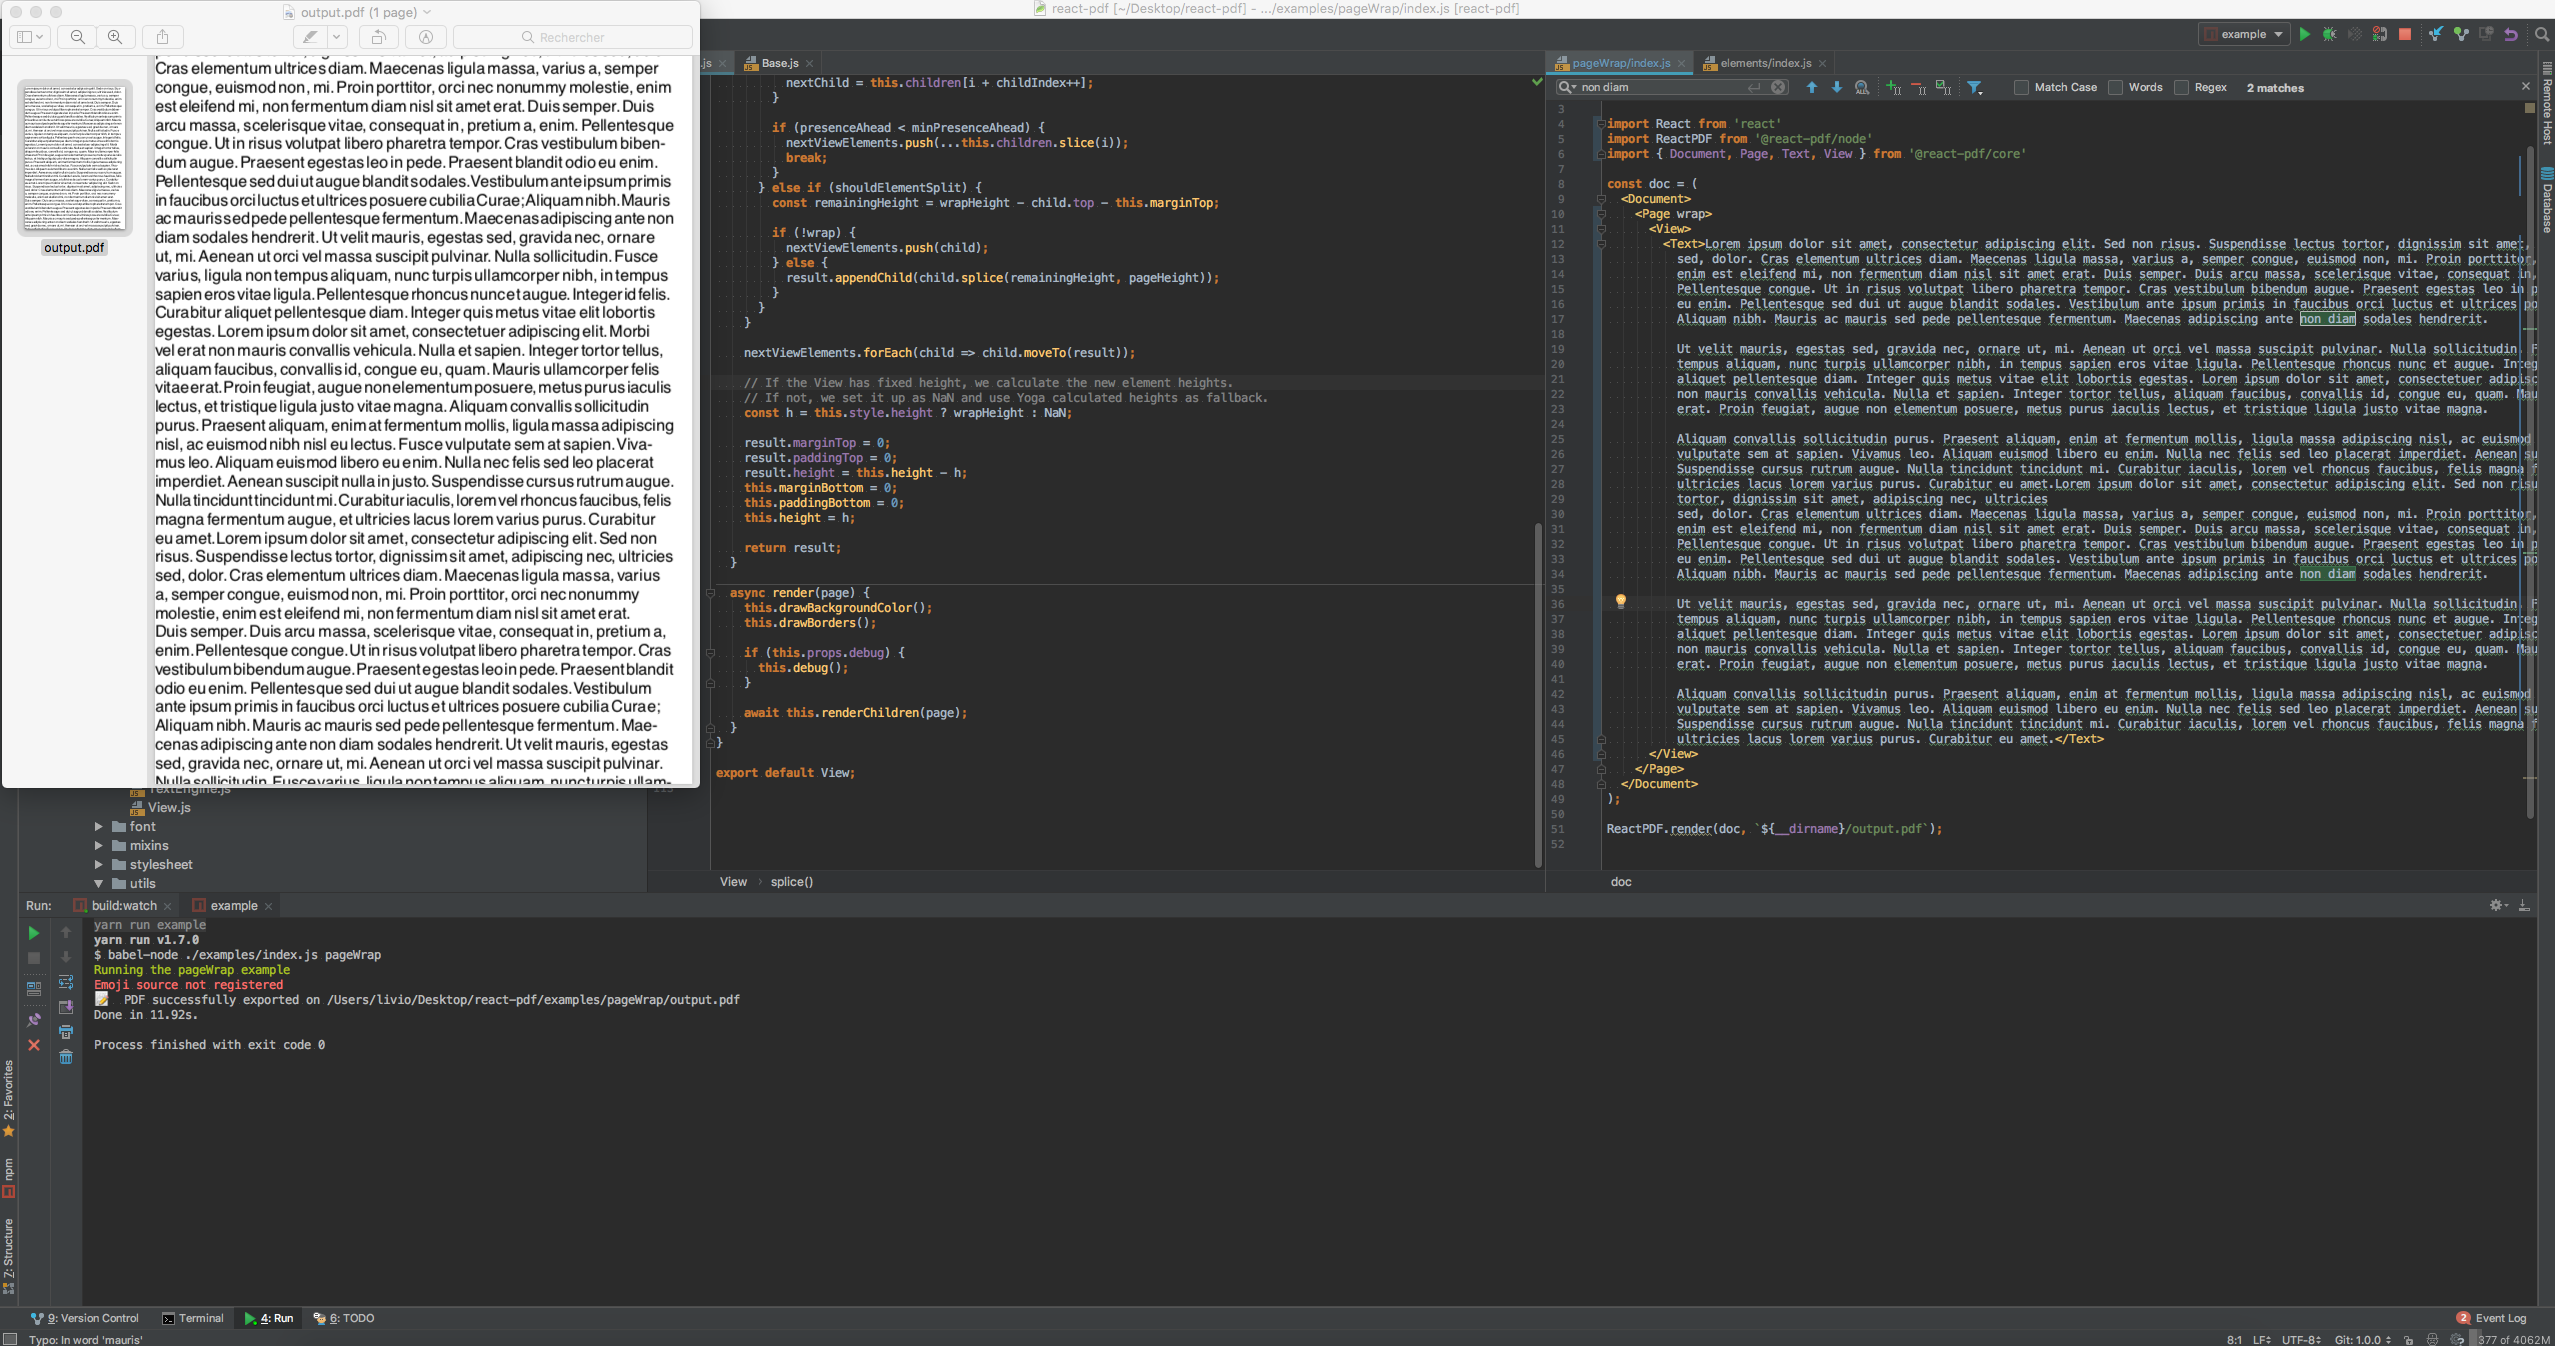Start debugging using the bug icon

2330,34
